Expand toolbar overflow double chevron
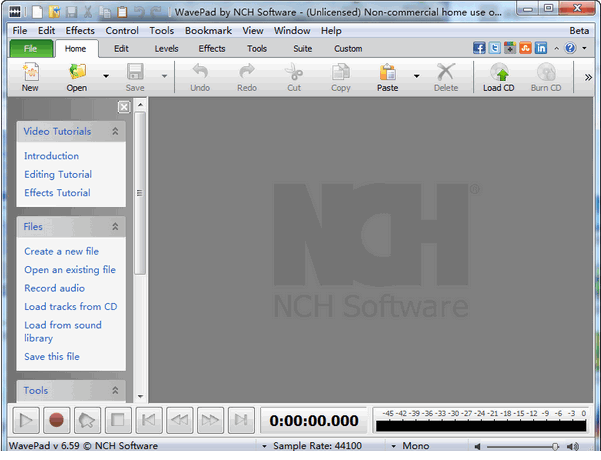Image resolution: width=601 pixels, height=460 pixels. pyautogui.click(x=588, y=77)
